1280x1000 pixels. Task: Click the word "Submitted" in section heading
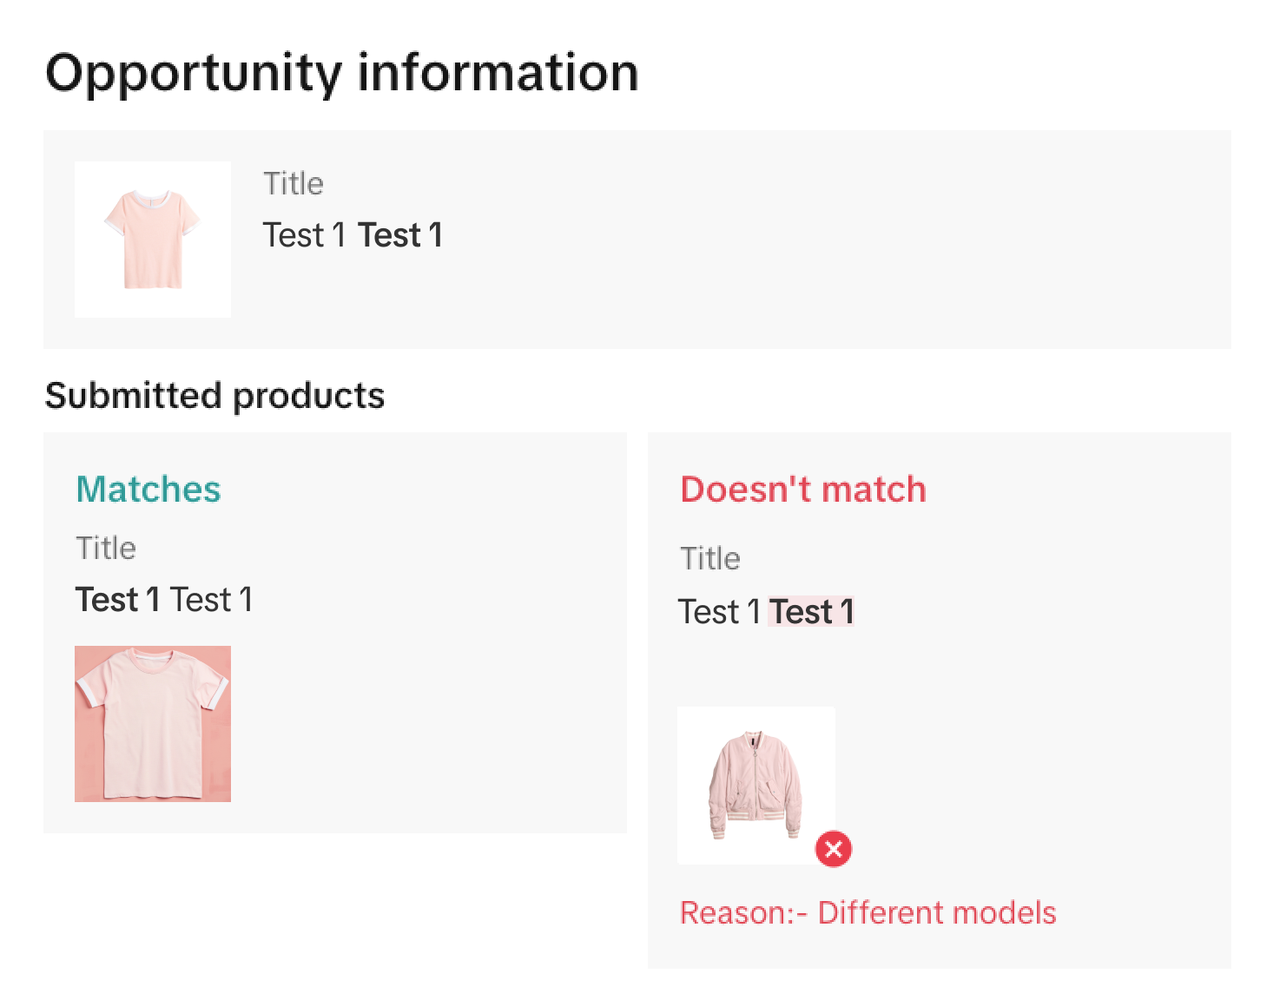coord(135,396)
